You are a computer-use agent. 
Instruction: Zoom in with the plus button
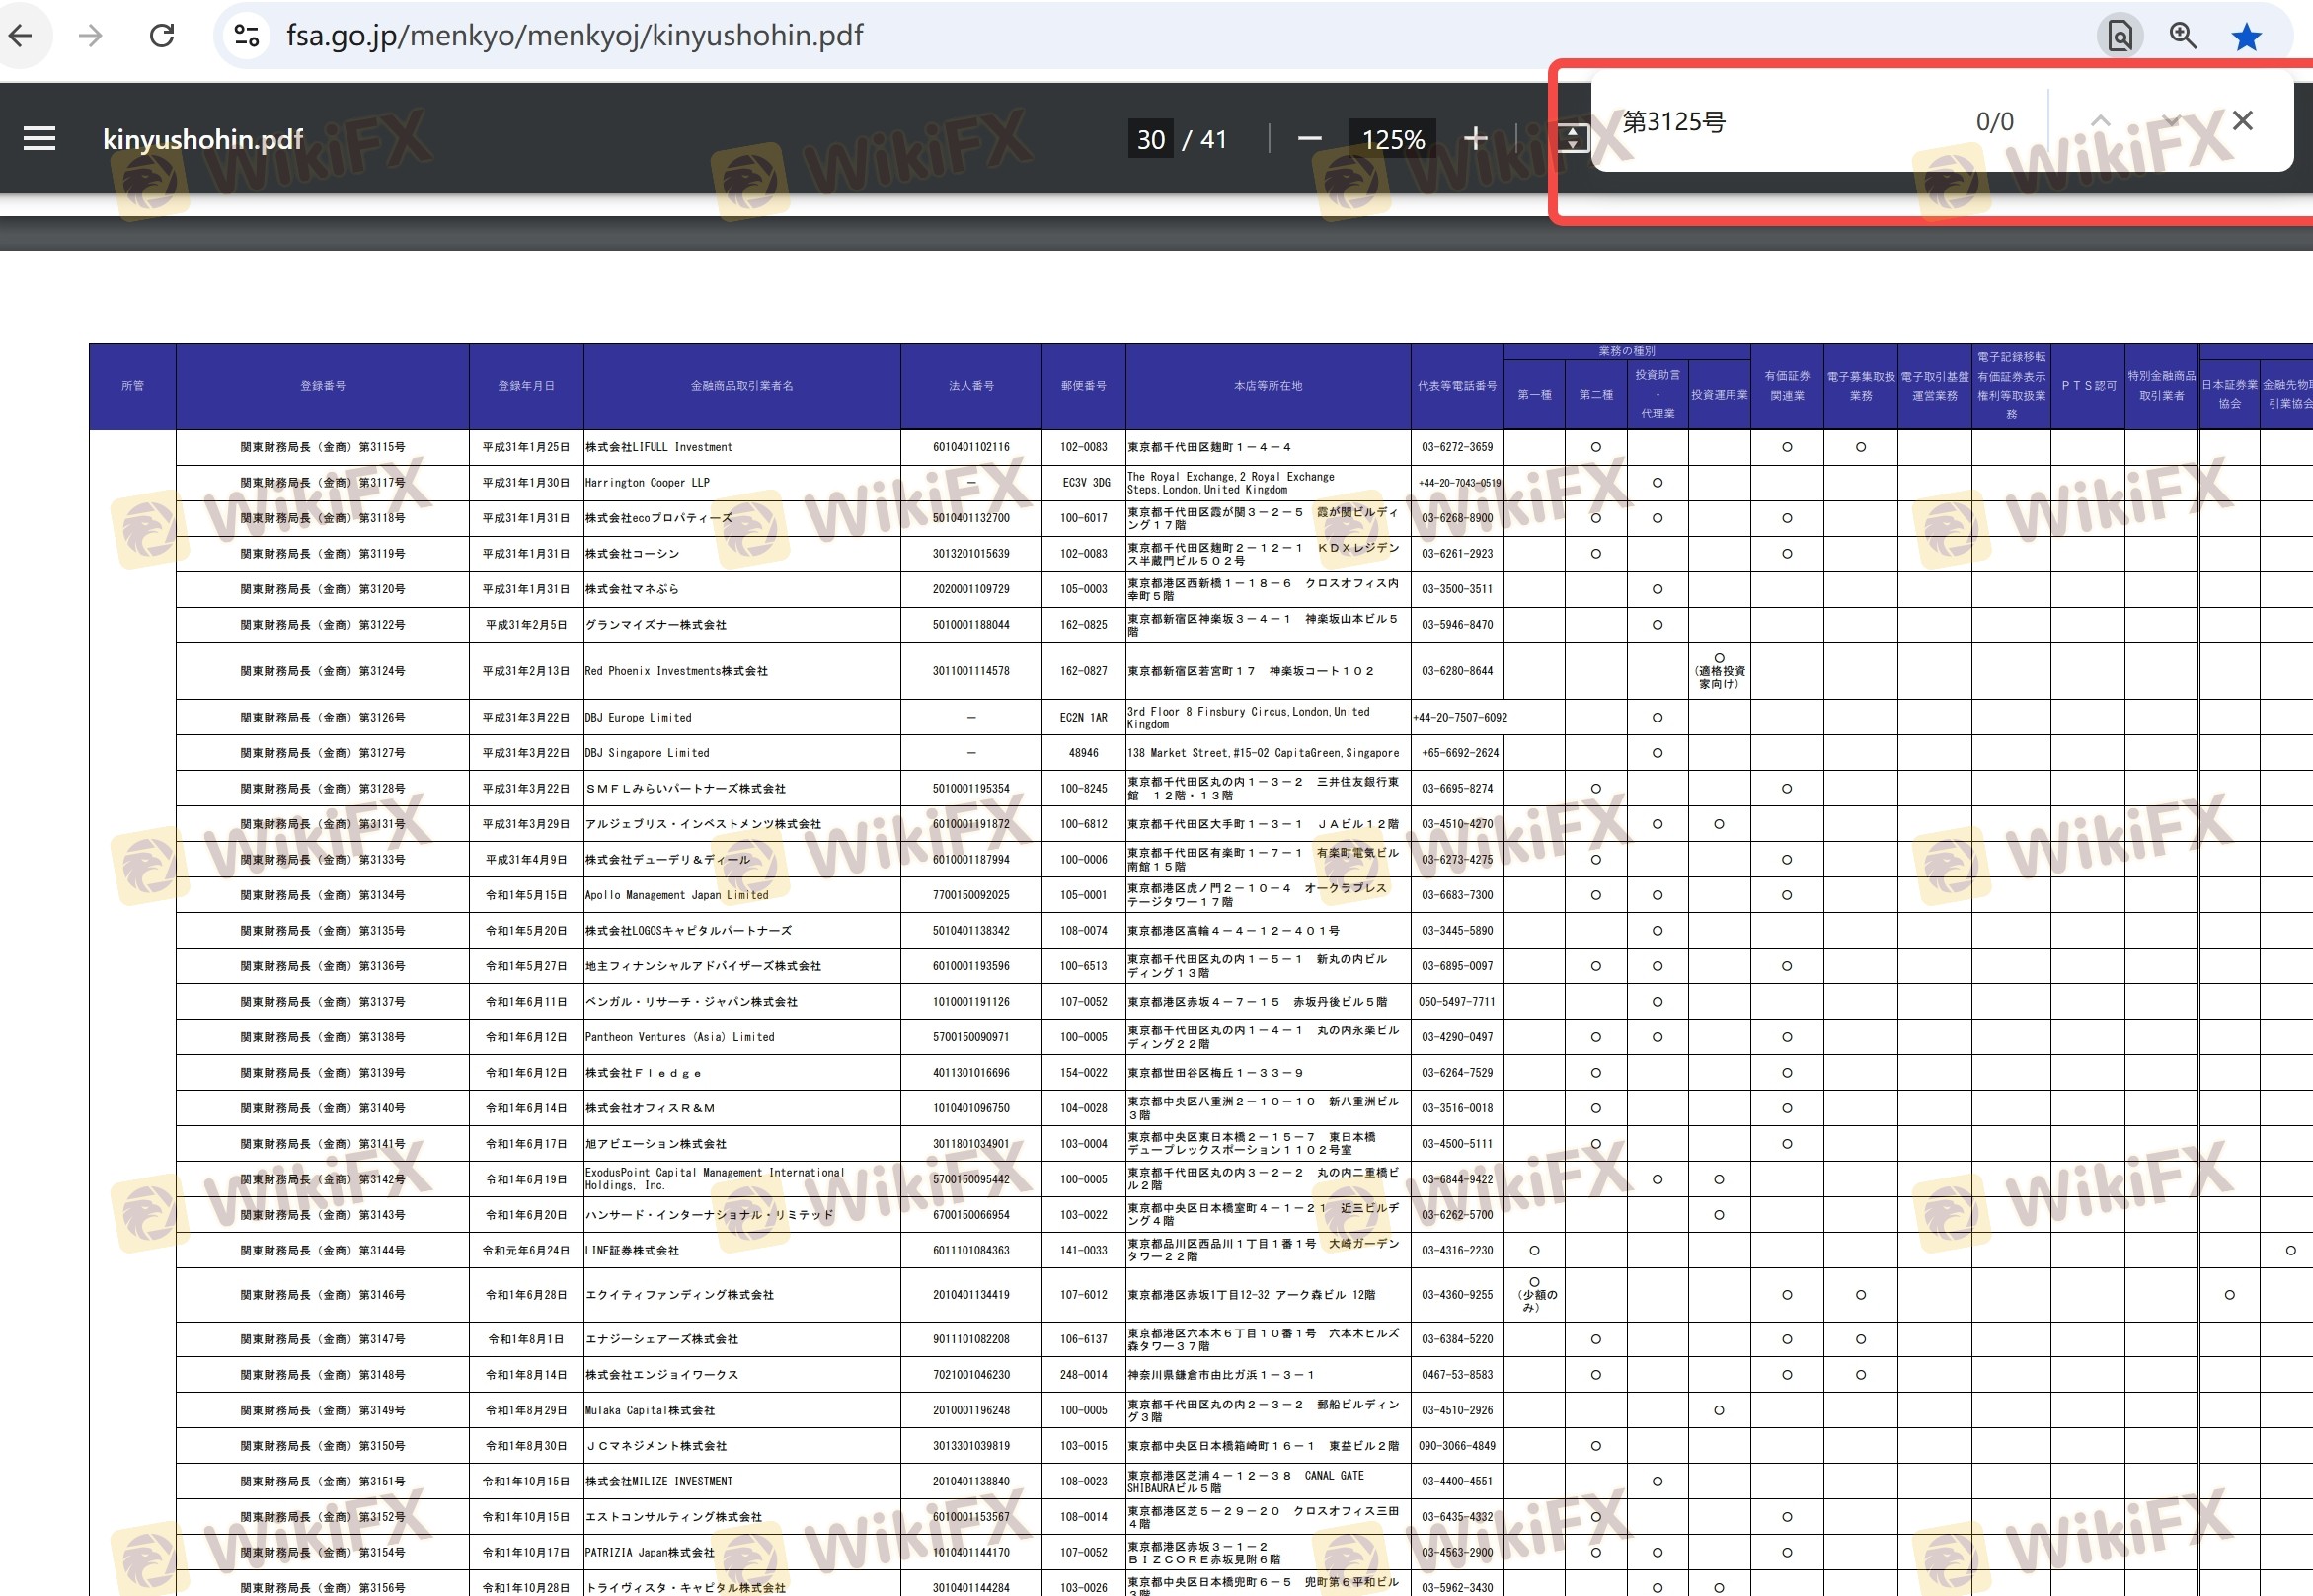pos(1475,139)
